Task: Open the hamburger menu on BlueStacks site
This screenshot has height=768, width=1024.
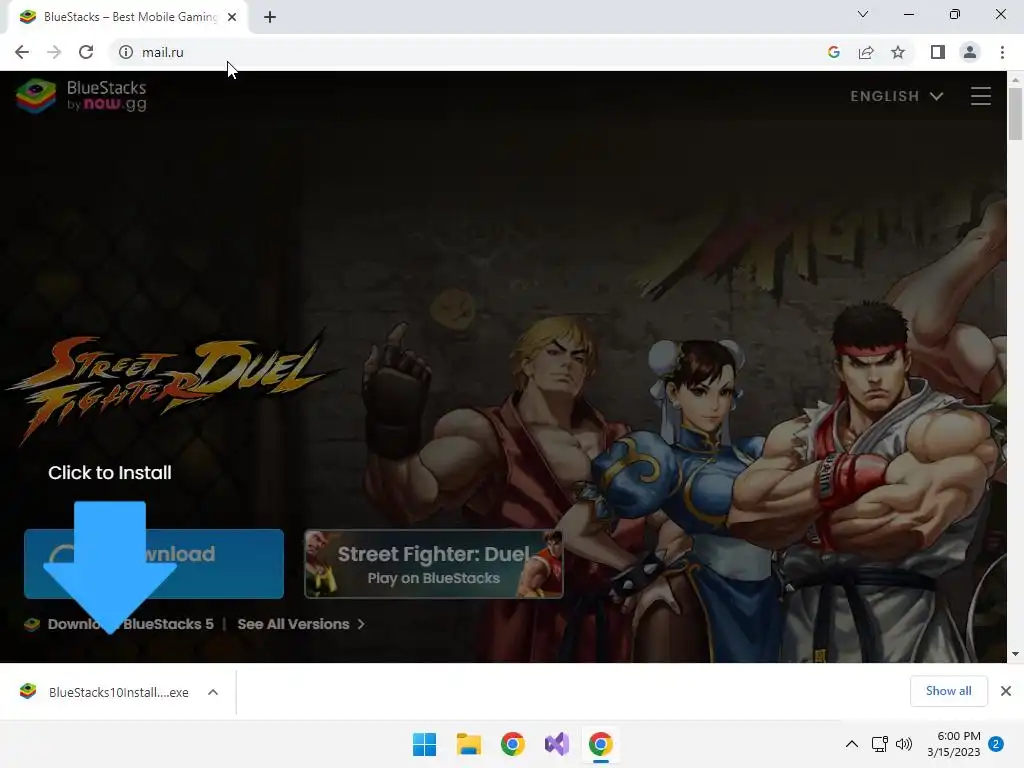Action: (980, 96)
